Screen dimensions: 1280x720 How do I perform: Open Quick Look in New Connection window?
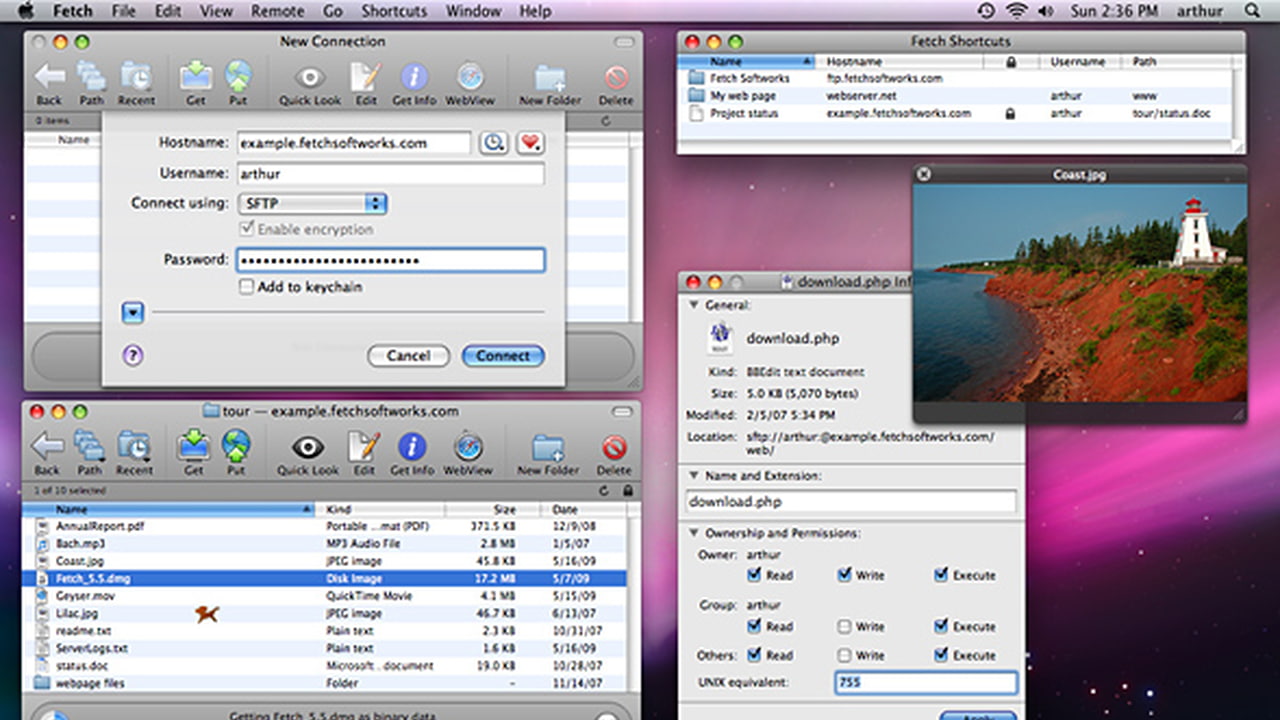click(x=310, y=77)
